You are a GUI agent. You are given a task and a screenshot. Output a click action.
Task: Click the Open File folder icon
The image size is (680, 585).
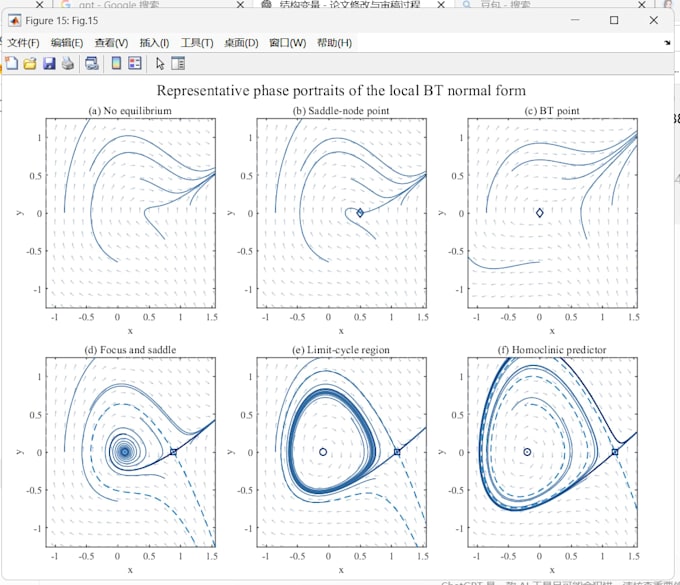tap(30, 64)
